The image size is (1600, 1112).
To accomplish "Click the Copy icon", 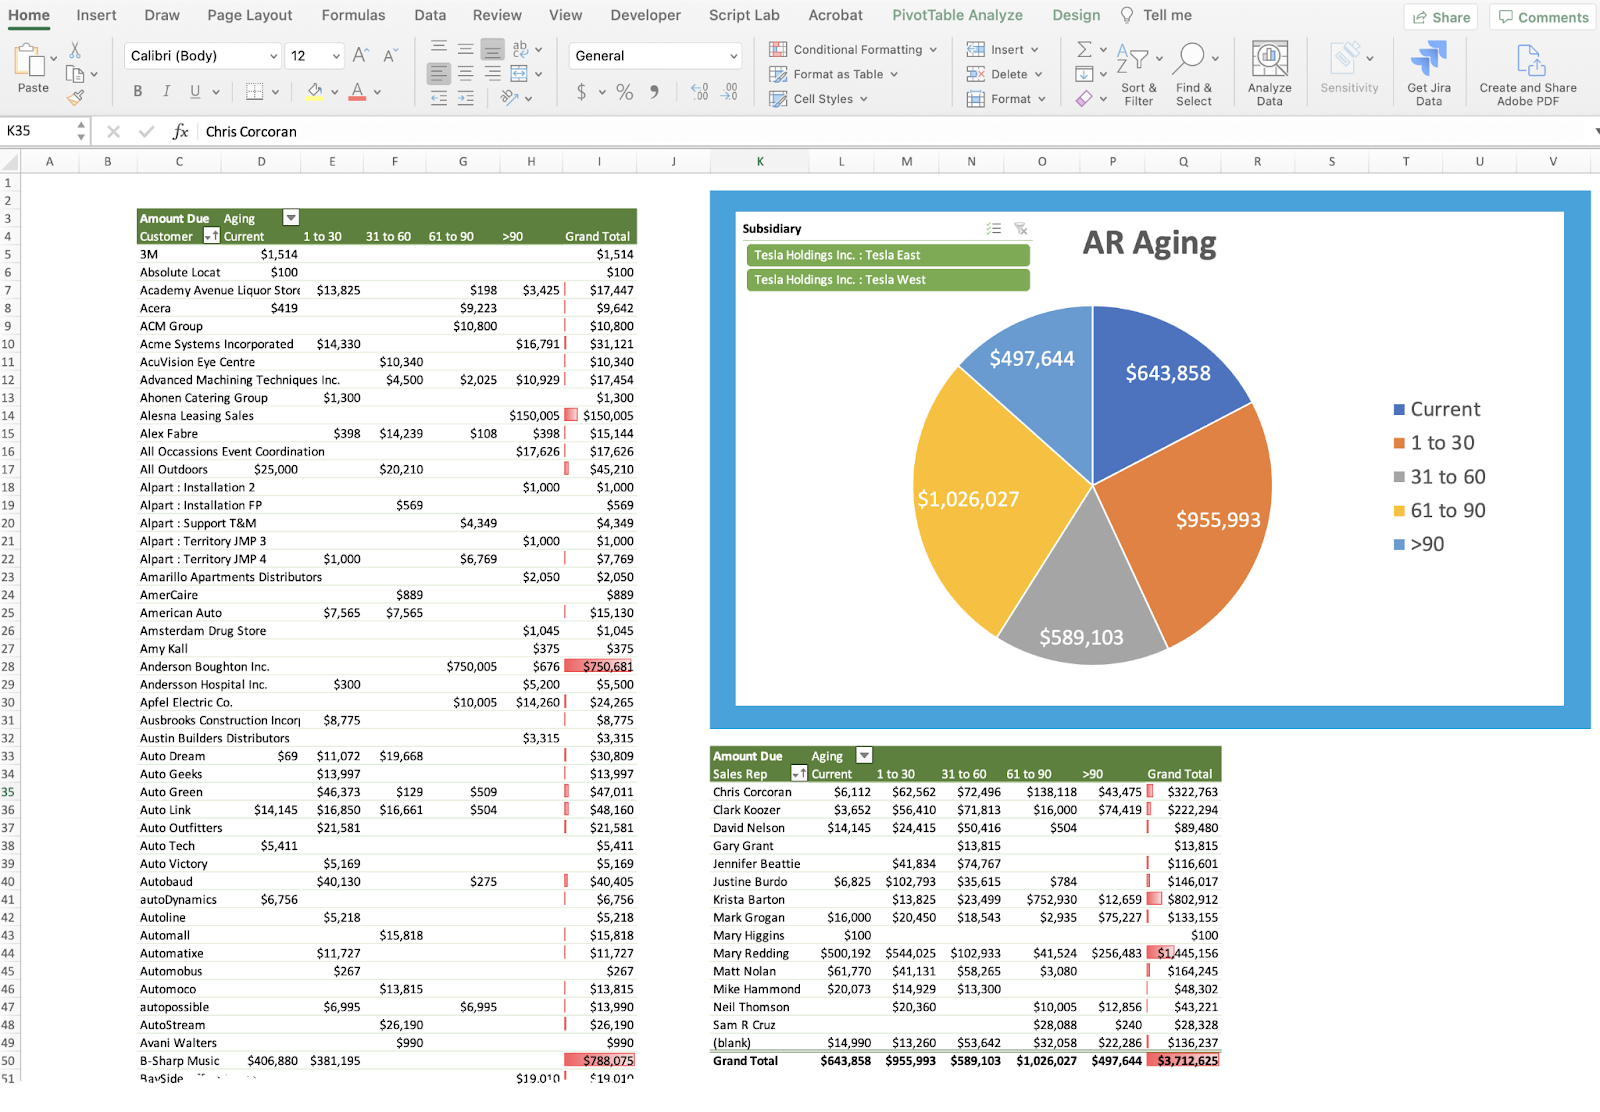I will [75, 74].
